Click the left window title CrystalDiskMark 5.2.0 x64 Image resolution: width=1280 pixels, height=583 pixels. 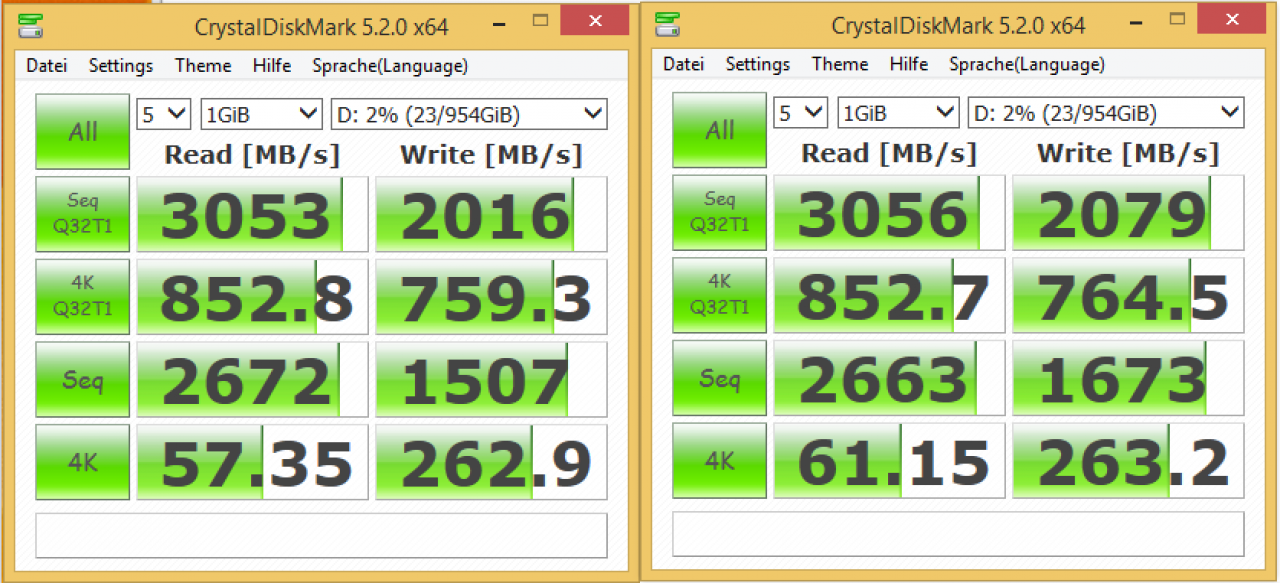click(x=321, y=27)
